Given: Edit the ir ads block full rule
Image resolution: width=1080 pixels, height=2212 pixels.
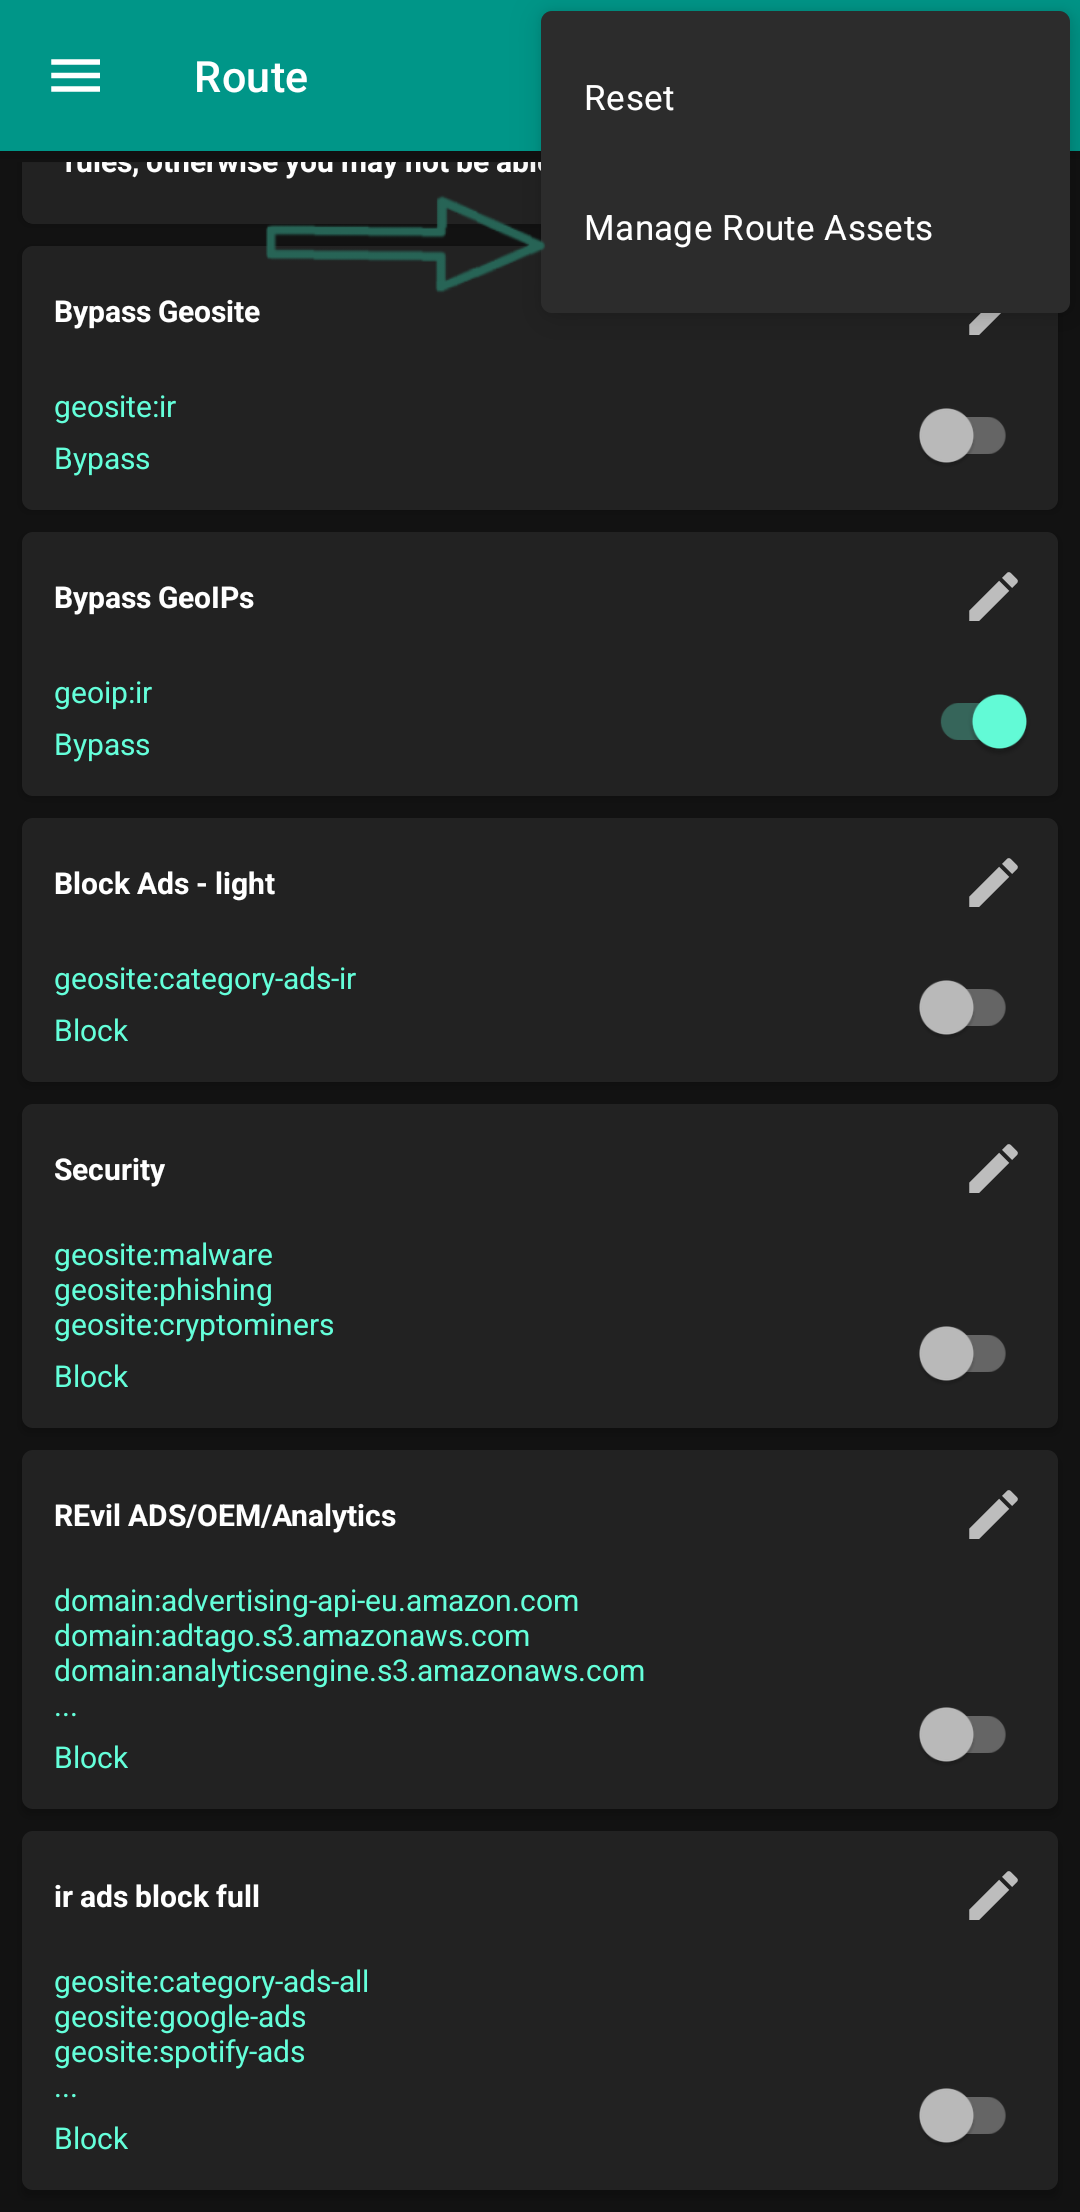Looking at the screenshot, I should (993, 1896).
